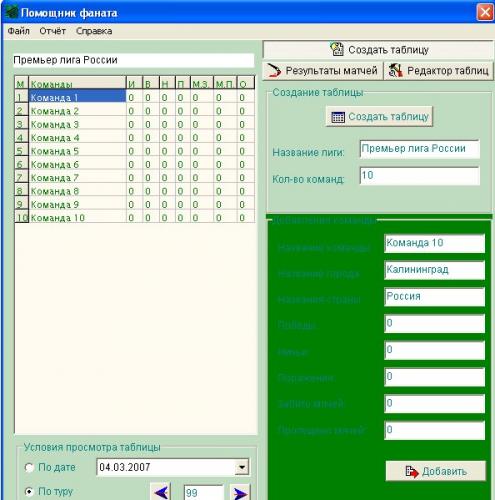This screenshot has height=500, width=495.
Task: Open the 'Файл' menu
Action: [19, 31]
